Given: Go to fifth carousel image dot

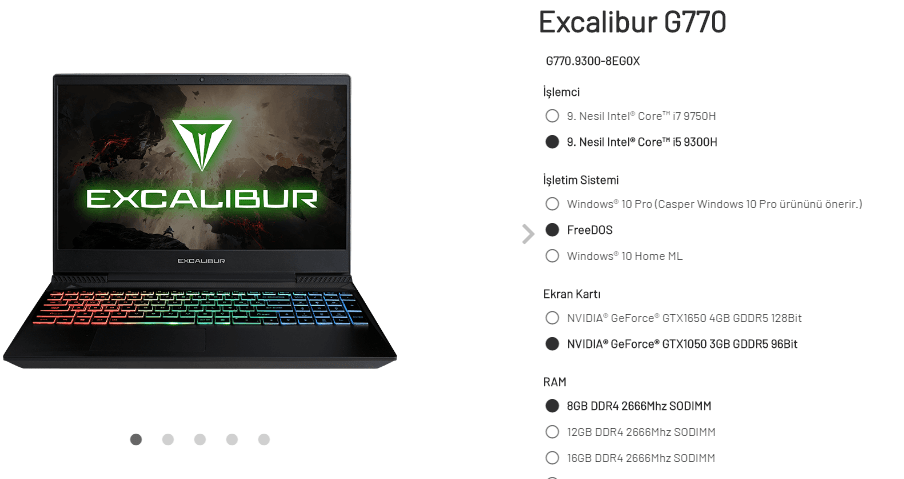Looking at the screenshot, I should click(x=264, y=440).
